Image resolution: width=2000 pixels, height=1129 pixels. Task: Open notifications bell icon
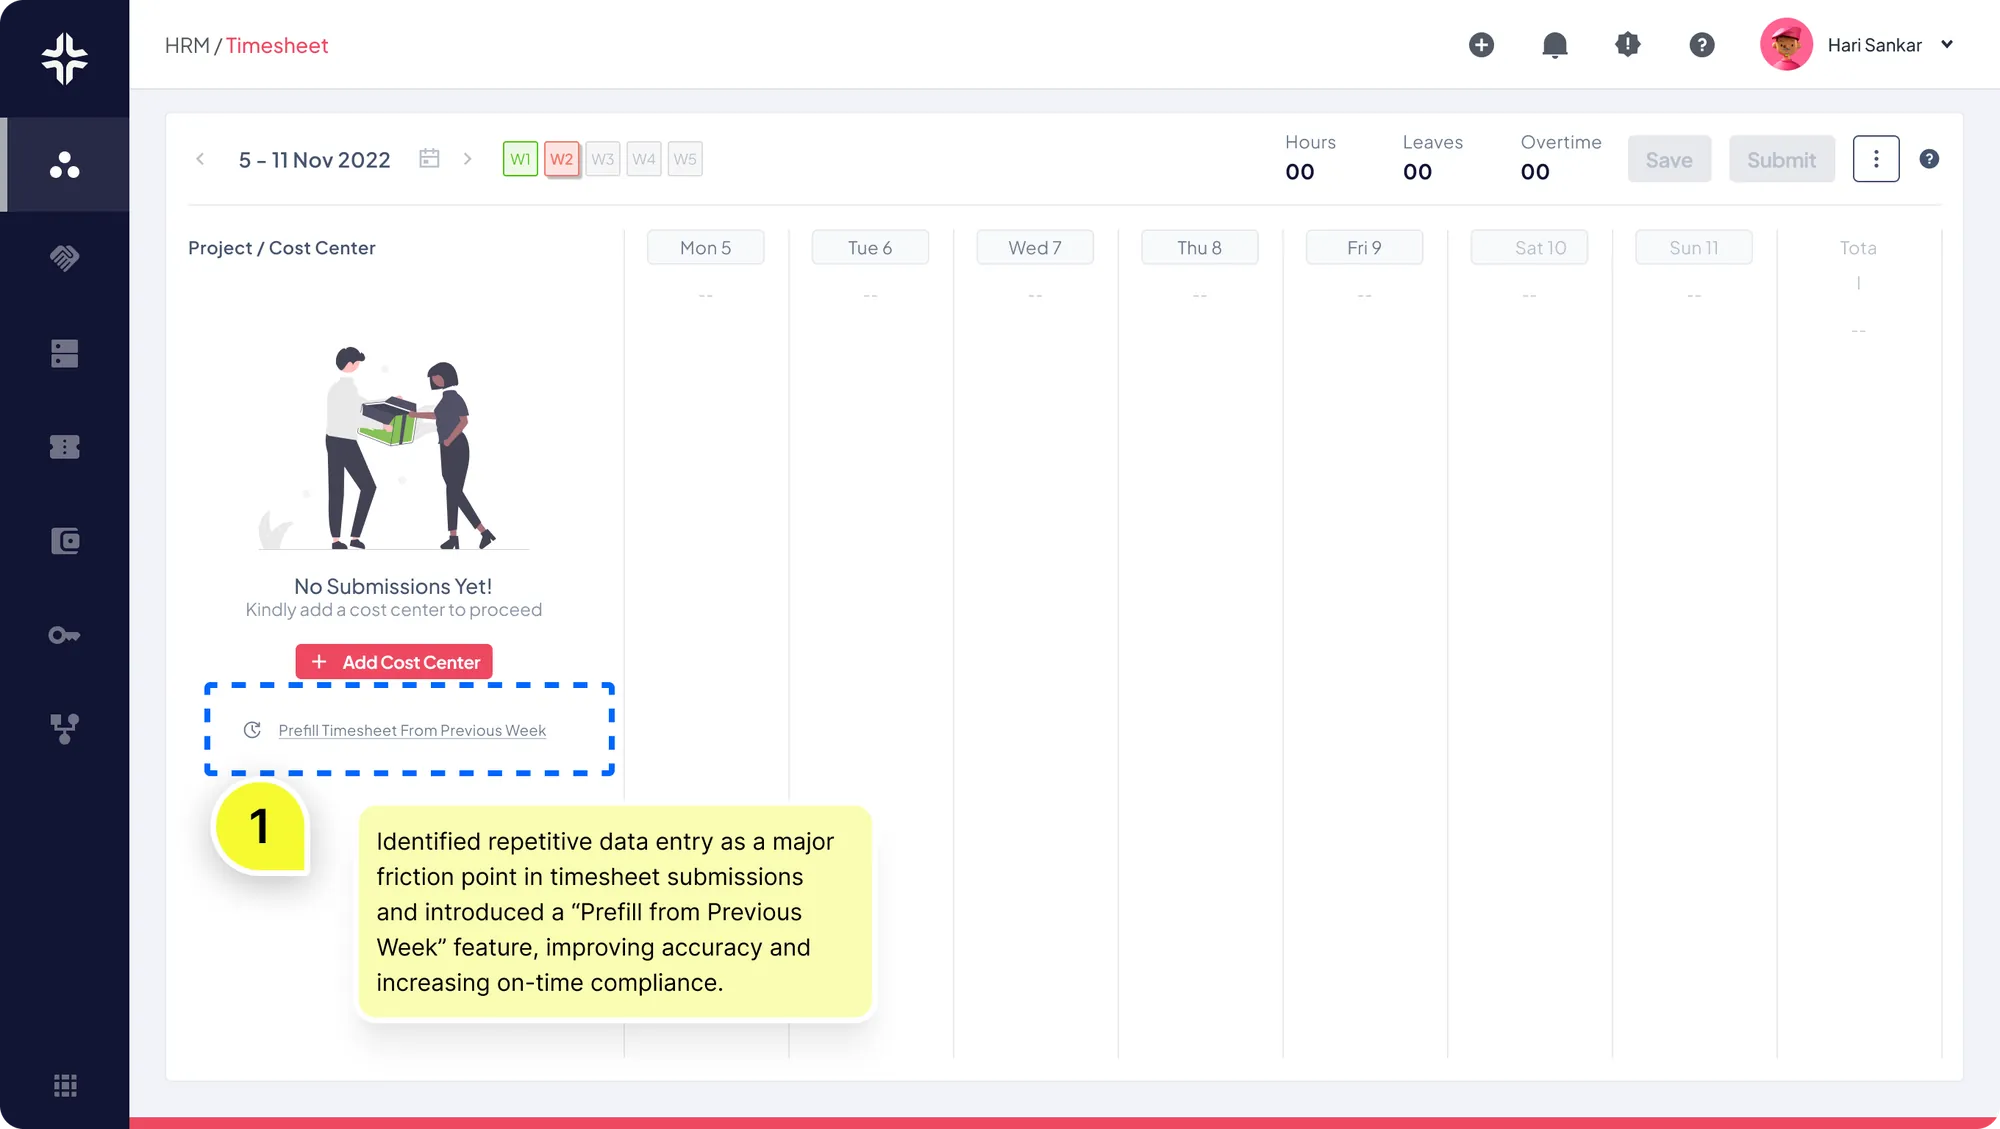click(x=1554, y=45)
